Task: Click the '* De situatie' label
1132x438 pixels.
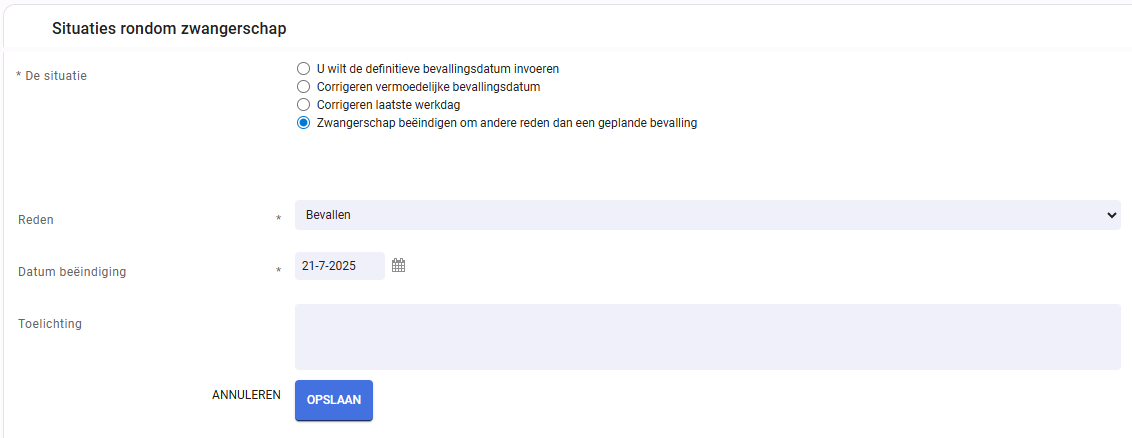Action: (x=51, y=75)
